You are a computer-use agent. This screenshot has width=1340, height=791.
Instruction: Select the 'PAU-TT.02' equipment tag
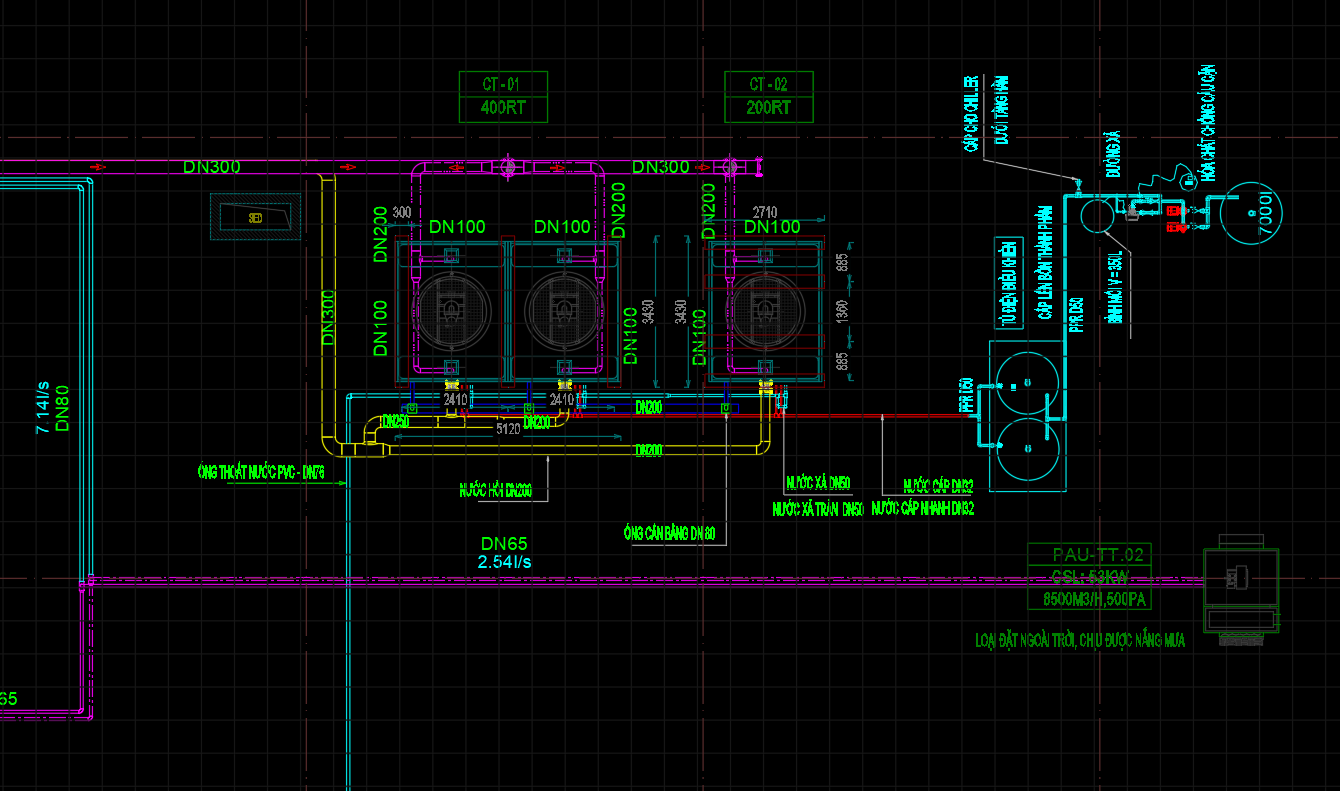coord(1097,554)
